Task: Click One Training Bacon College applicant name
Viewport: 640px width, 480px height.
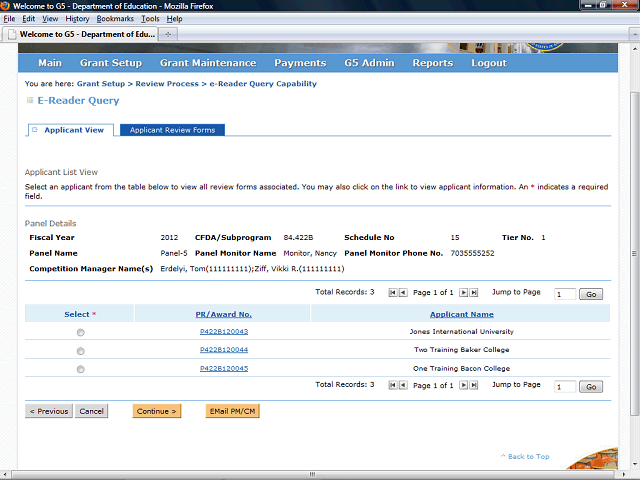Action: 462,369
